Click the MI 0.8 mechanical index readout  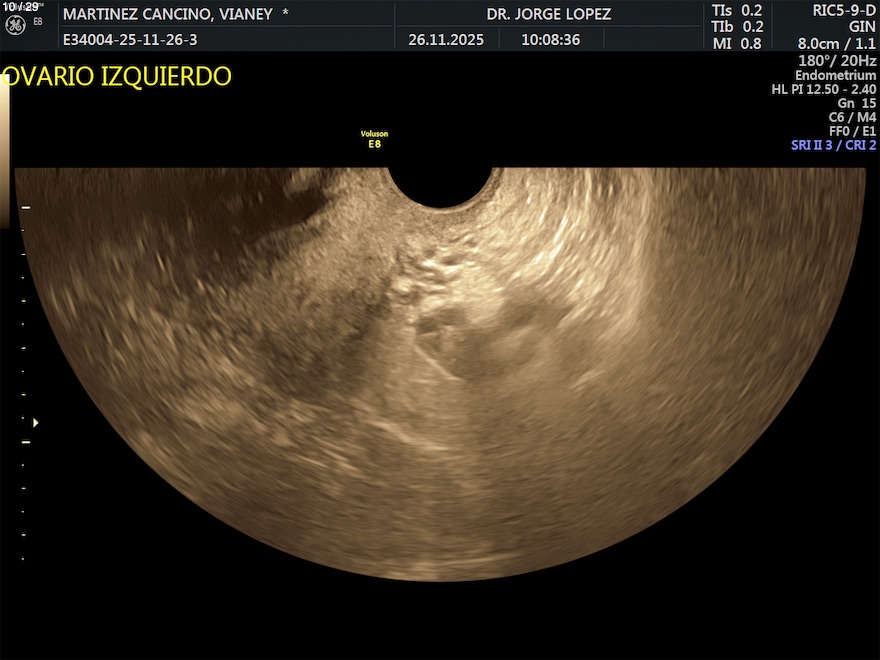pos(736,43)
